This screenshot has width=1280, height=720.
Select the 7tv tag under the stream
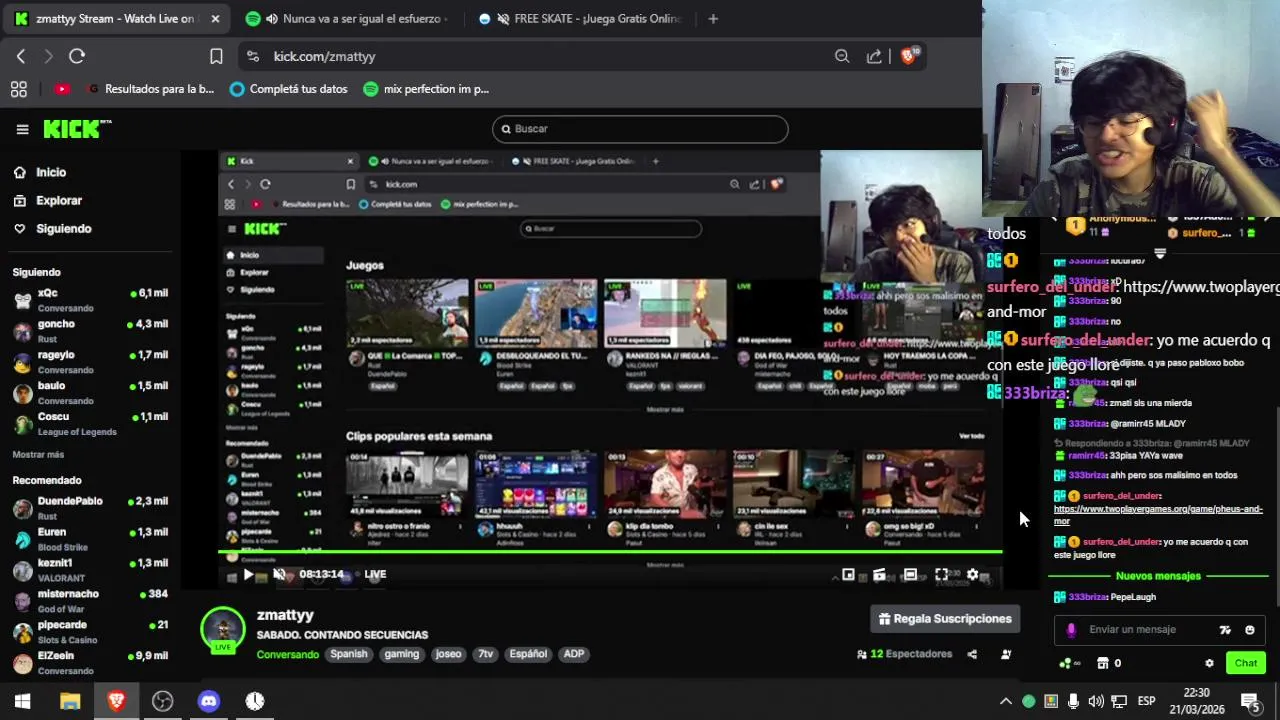[485, 654]
